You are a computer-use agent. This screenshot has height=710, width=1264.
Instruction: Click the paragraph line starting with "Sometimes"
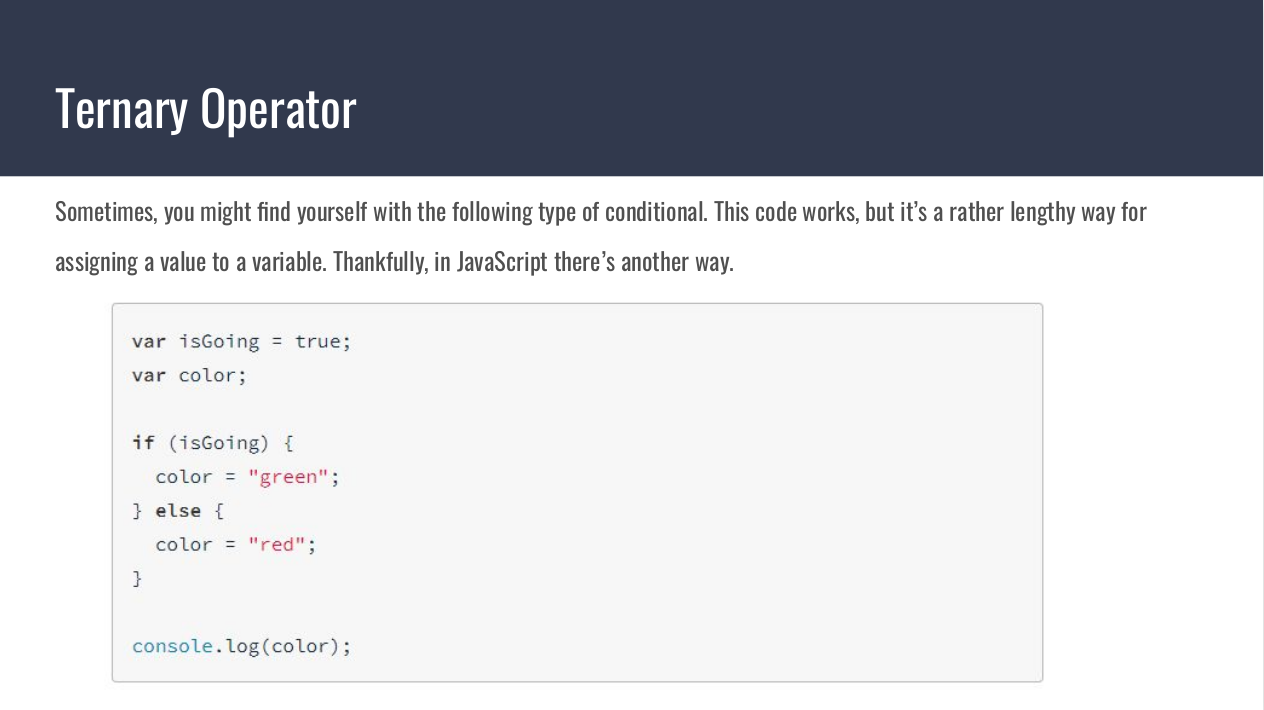[x=600, y=212]
